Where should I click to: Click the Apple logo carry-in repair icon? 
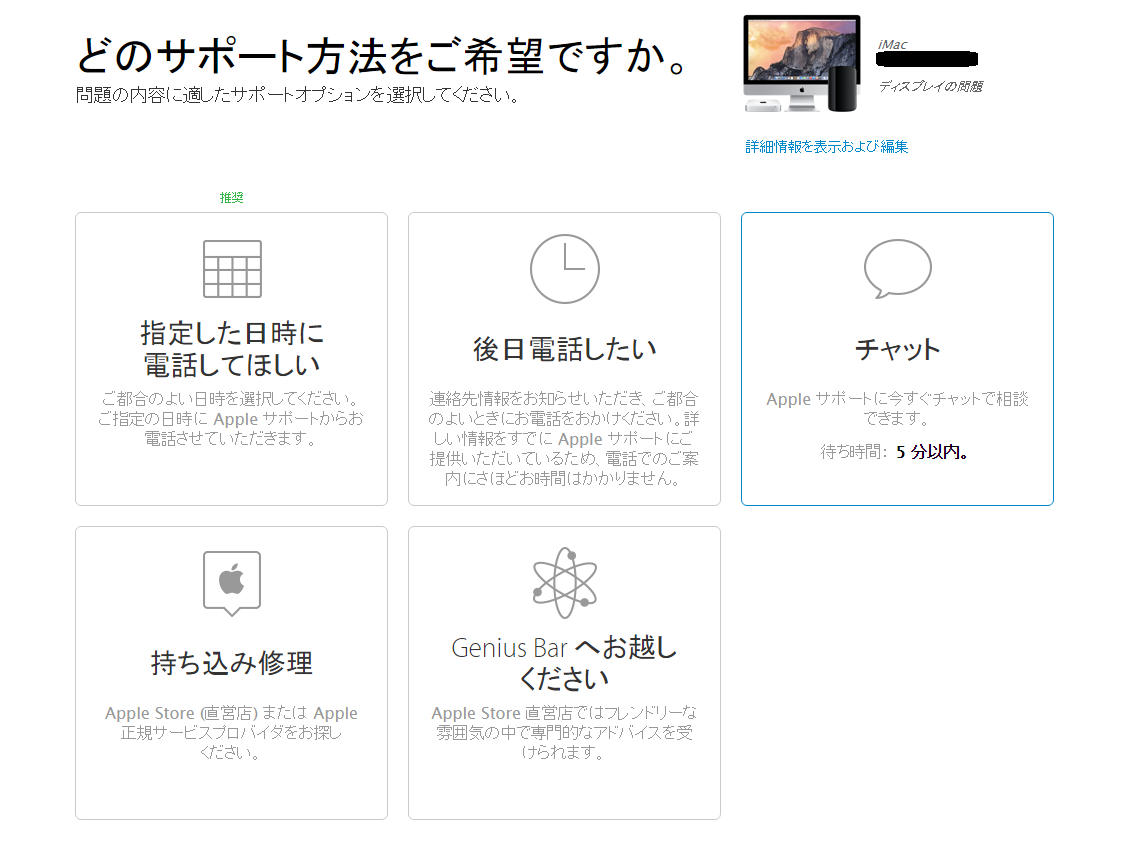(x=232, y=583)
